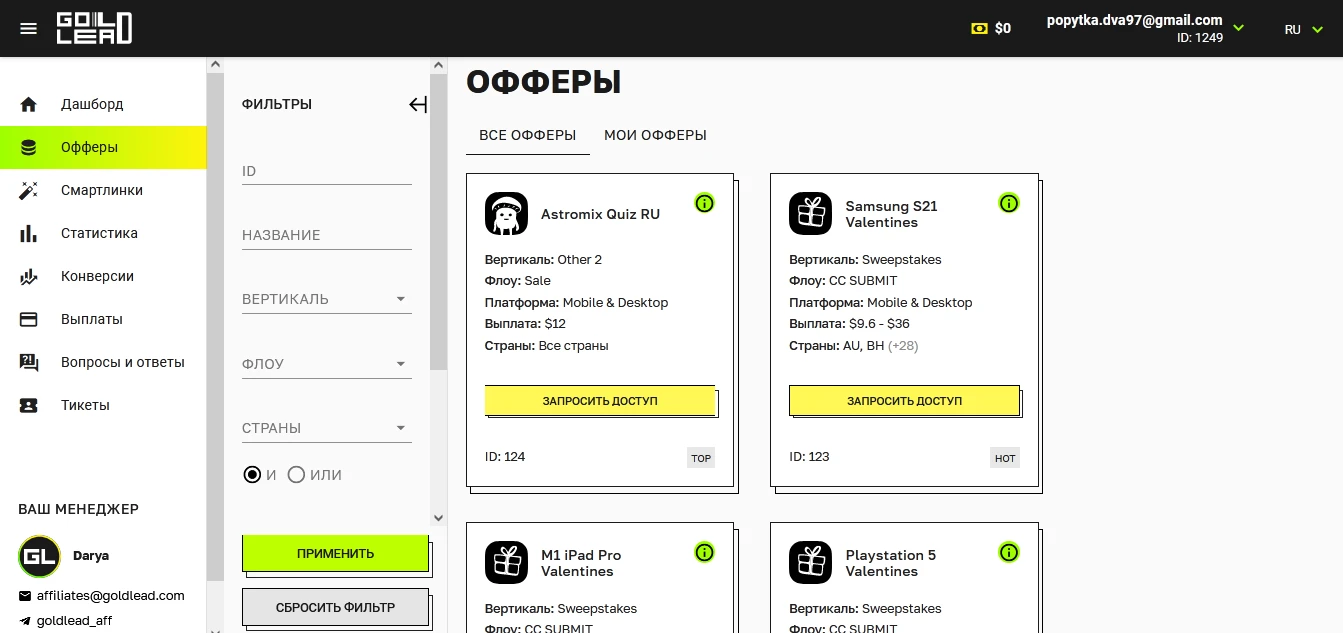Select the ИЛИ radio button

pos(296,475)
